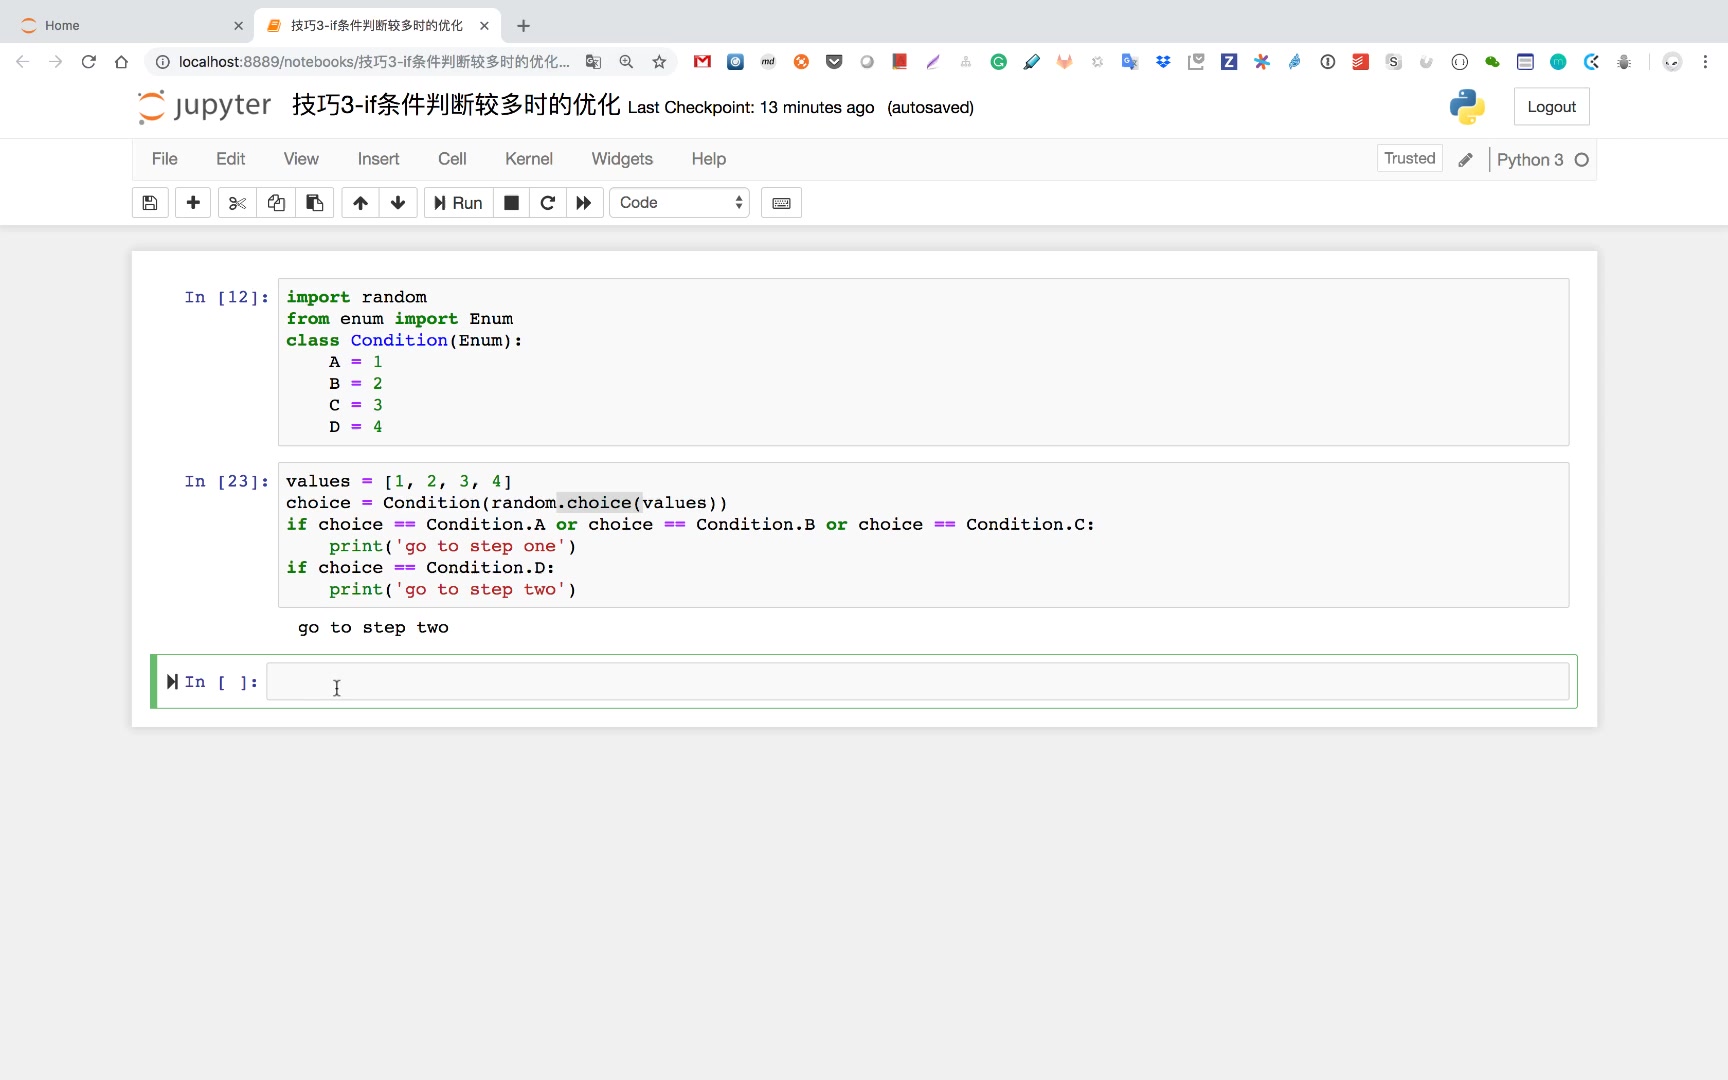The width and height of the screenshot is (1728, 1080).
Task: Open the Cell menu
Action: click(452, 159)
